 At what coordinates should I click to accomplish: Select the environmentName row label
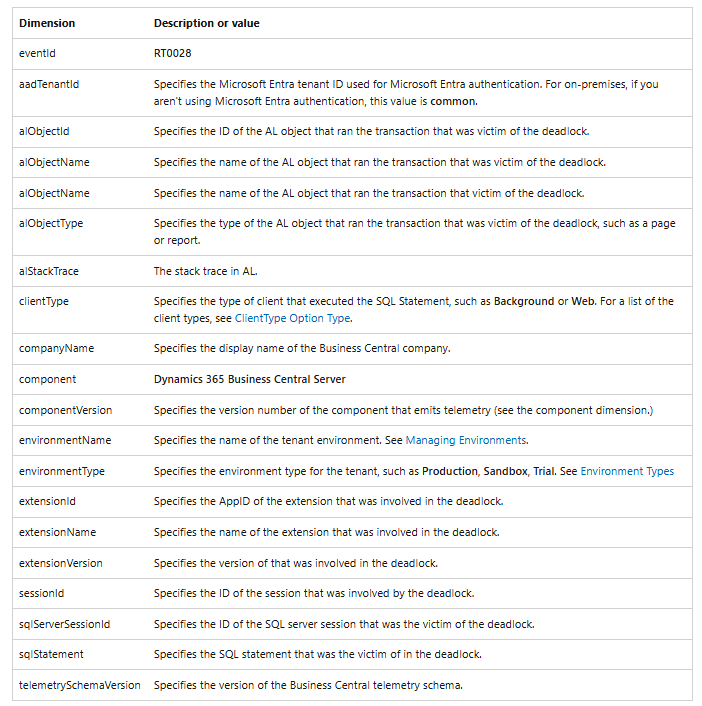click(x=65, y=440)
